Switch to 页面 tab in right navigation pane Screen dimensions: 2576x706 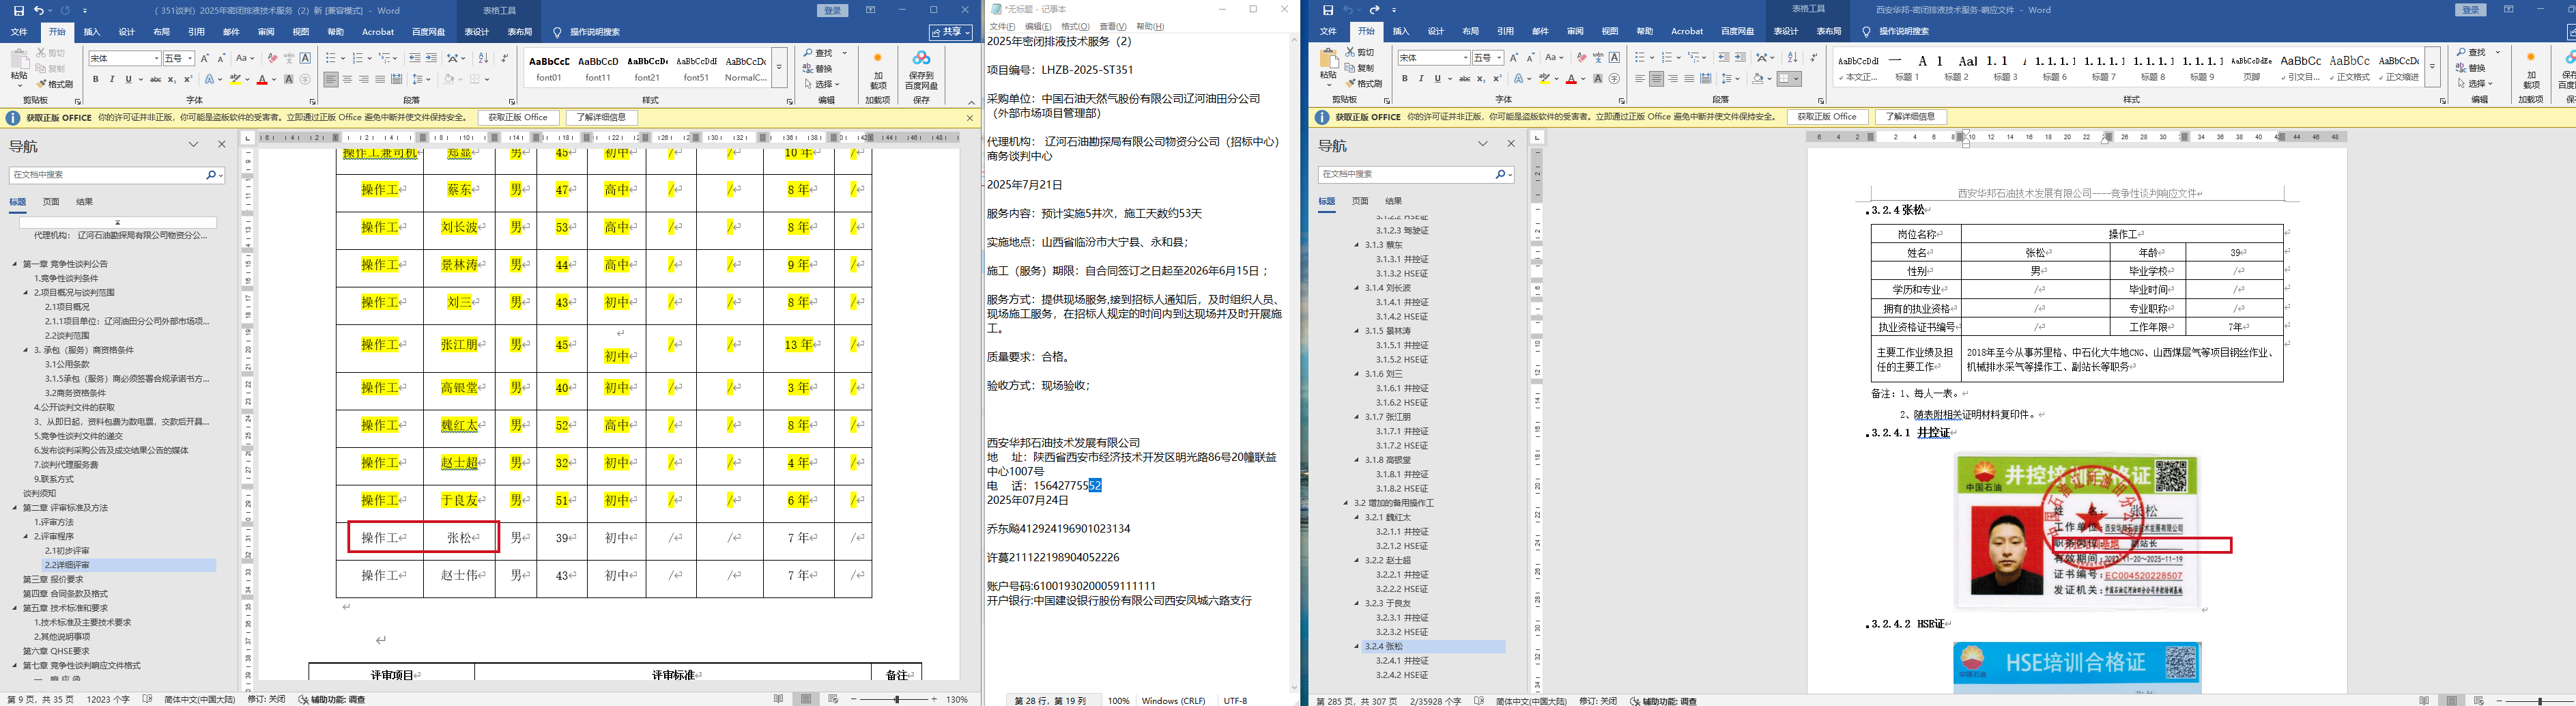coord(1360,201)
